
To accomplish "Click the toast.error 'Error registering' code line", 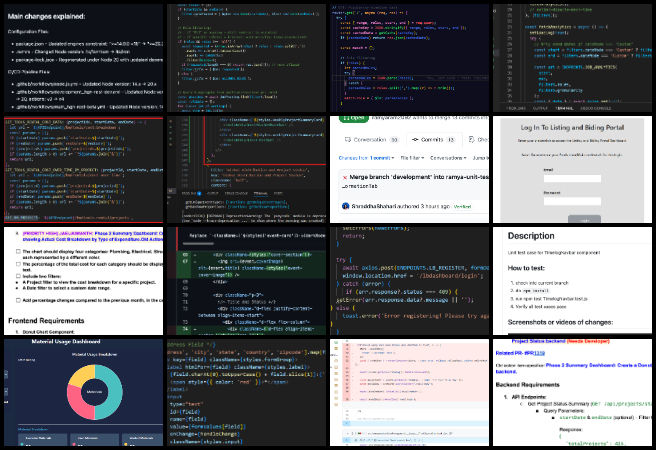I will (x=415, y=316).
